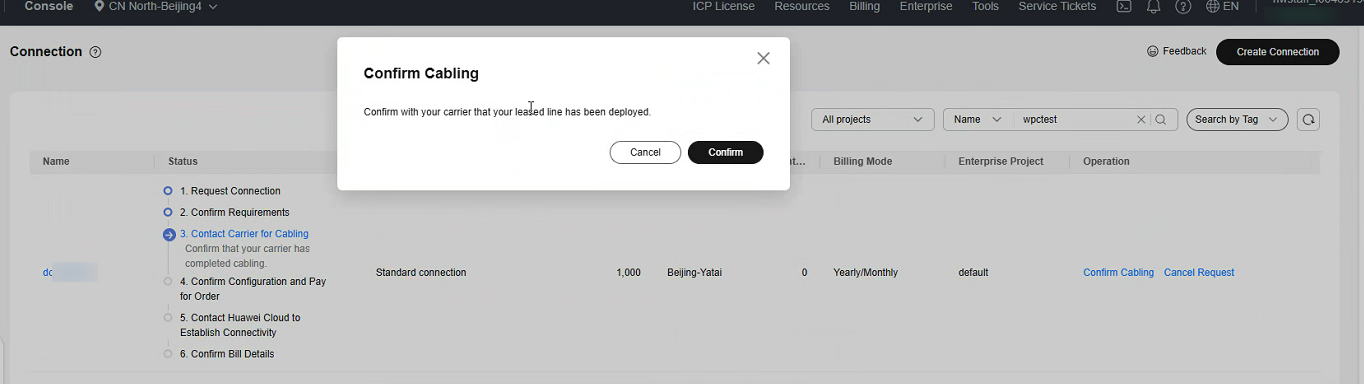Open the notifications bell

[1154, 6]
